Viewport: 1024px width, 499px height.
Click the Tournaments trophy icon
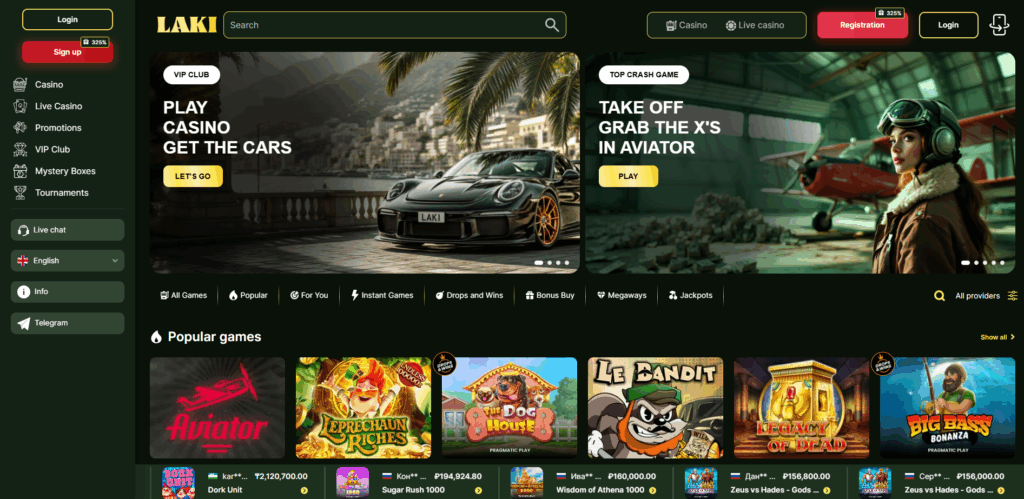click(20, 193)
